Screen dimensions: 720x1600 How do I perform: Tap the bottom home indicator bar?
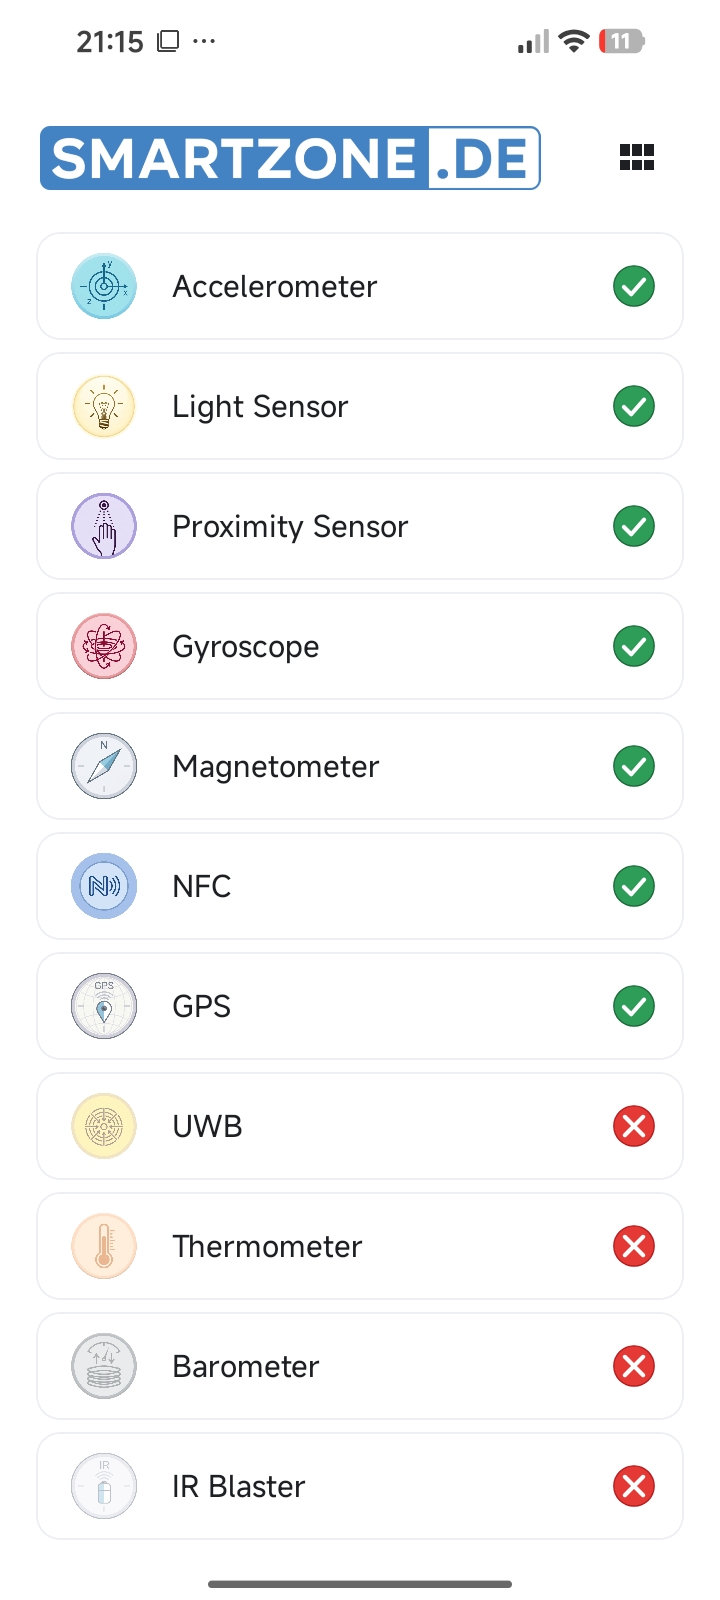[360, 1584]
